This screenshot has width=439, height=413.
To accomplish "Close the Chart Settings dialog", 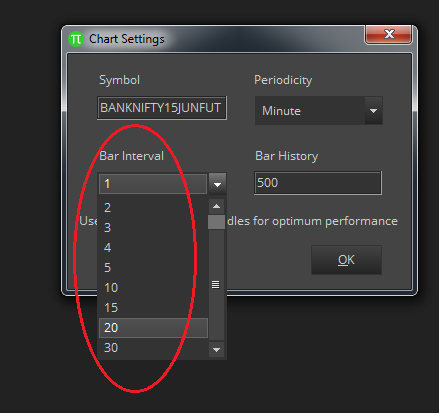I will coord(389,34).
